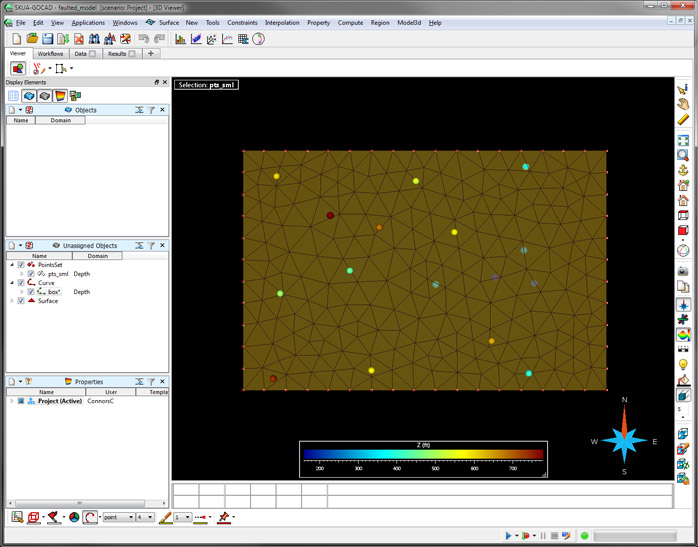Image resolution: width=698 pixels, height=547 pixels.
Task: Toggle the compass rose display icon
Action: pyautogui.click(x=683, y=305)
